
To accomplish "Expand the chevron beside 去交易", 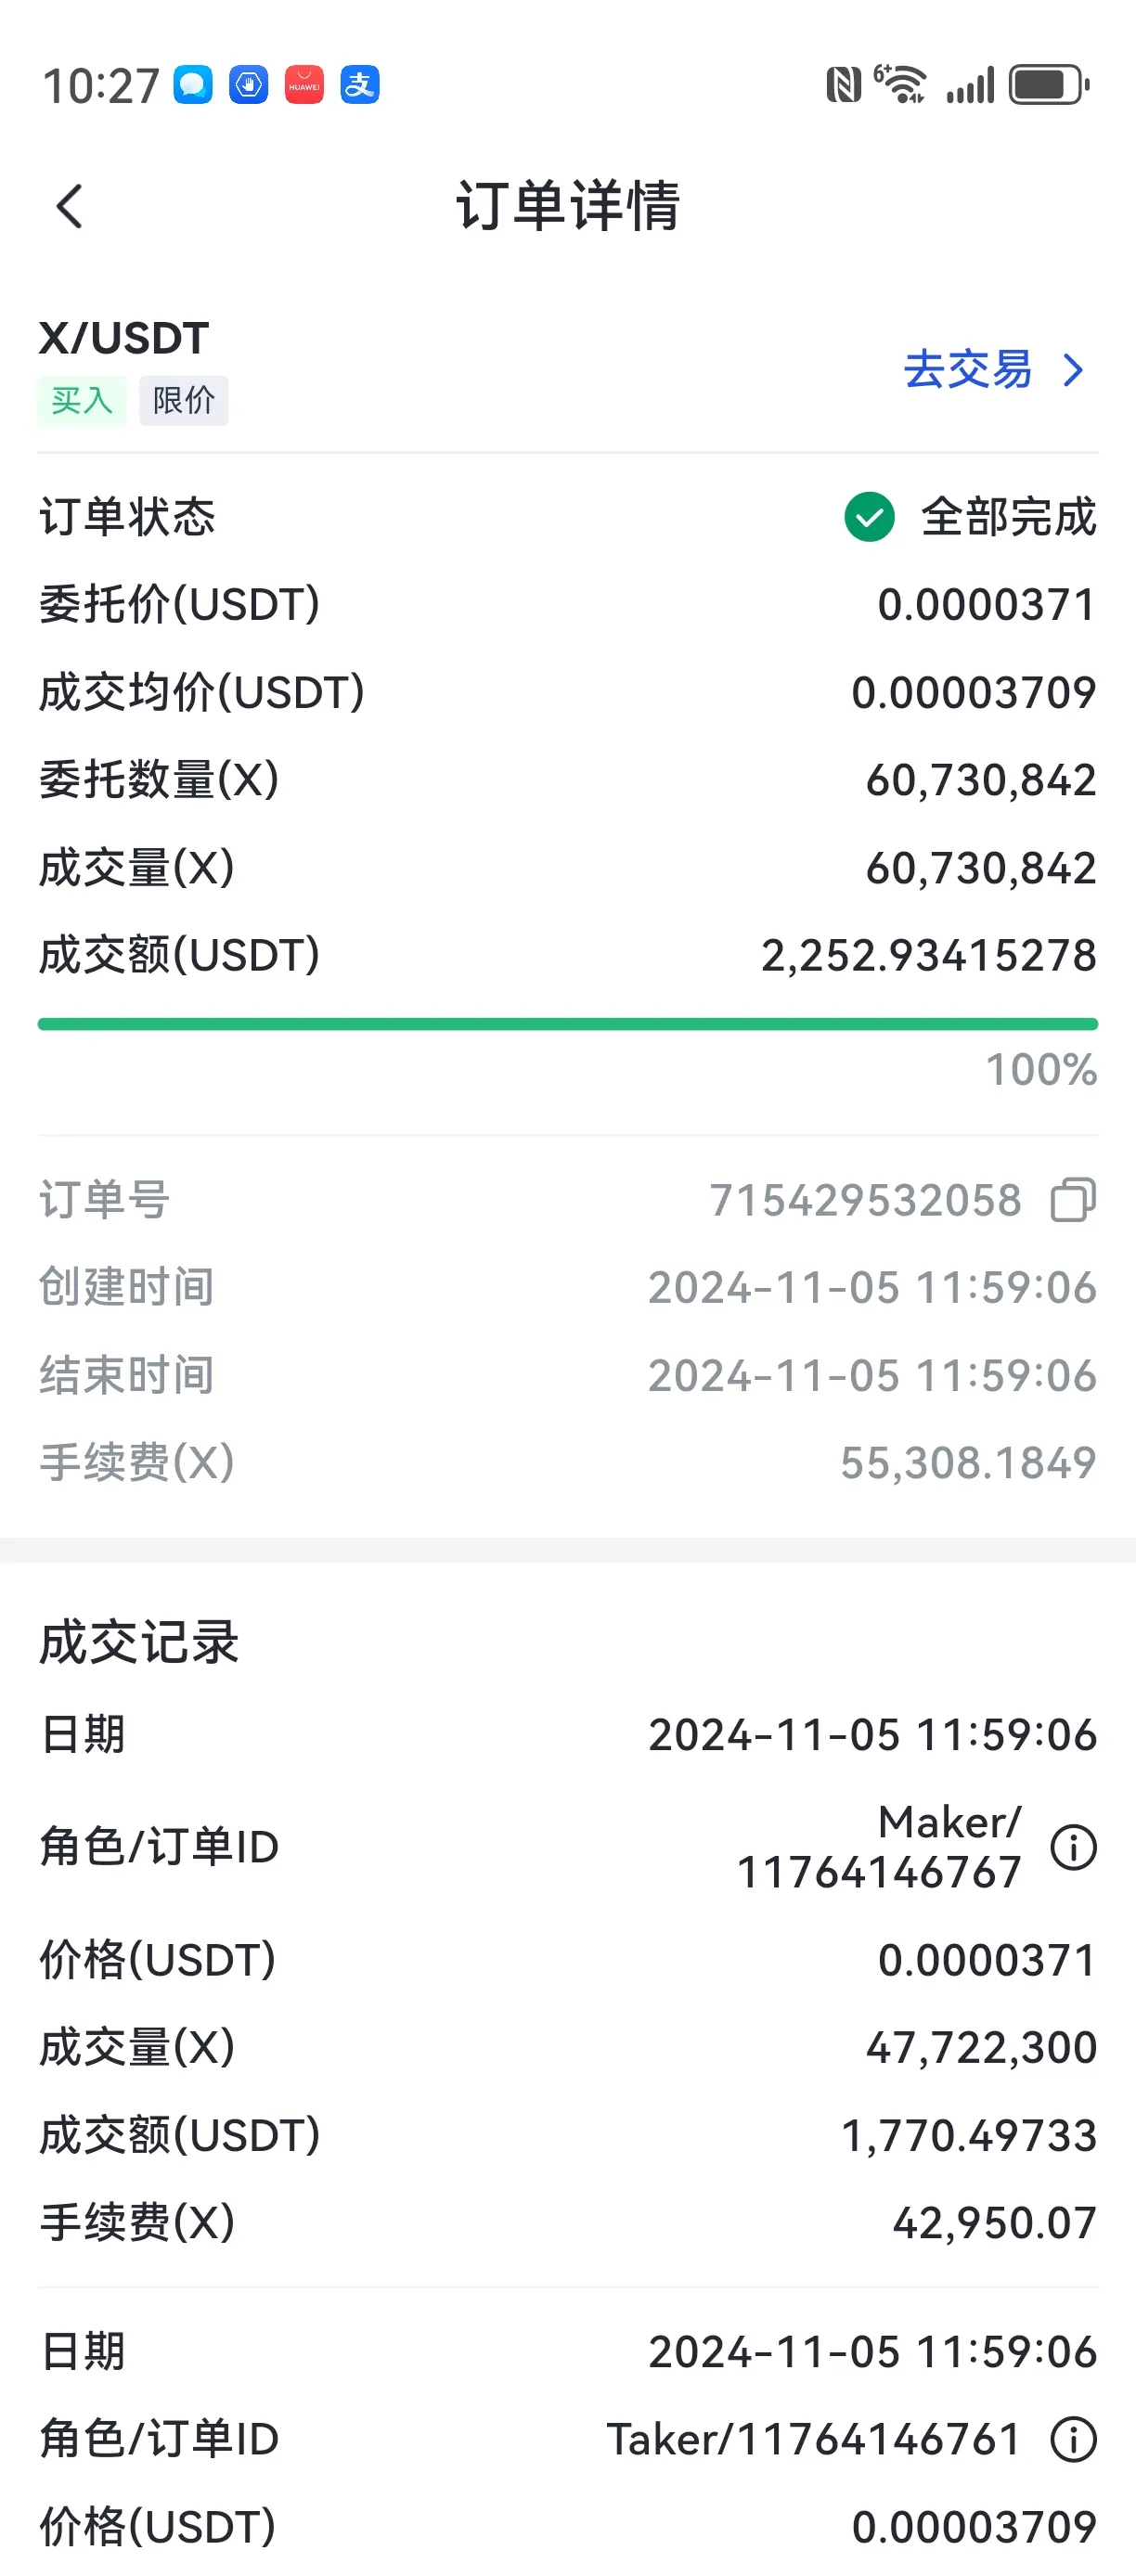I will coord(1073,370).
